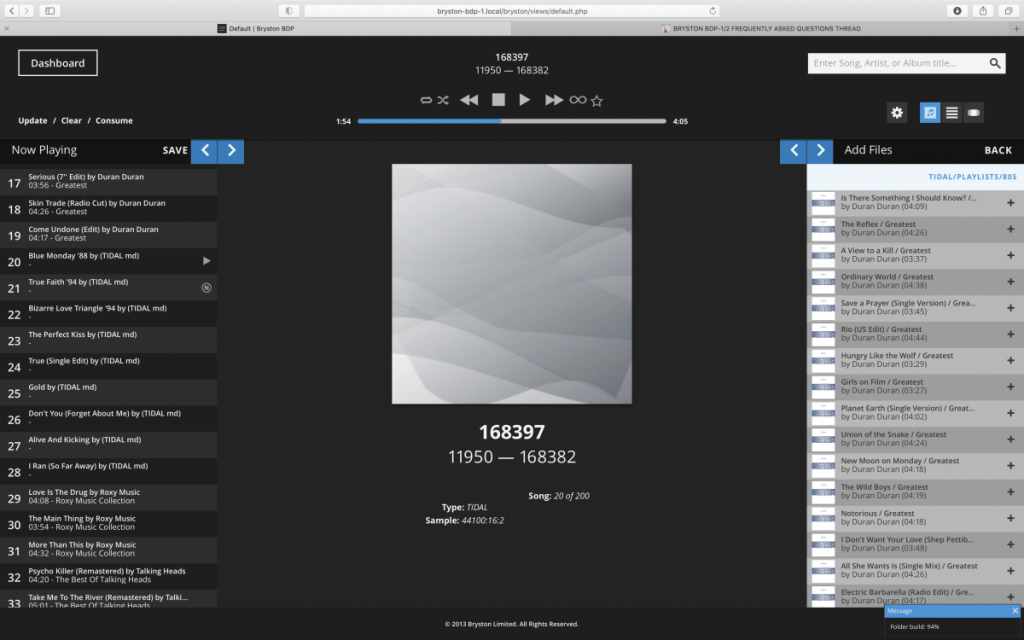The width and height of the screenshot is (1024, 640).
Task: Select the third compact view icon
Action: point(974,112)
